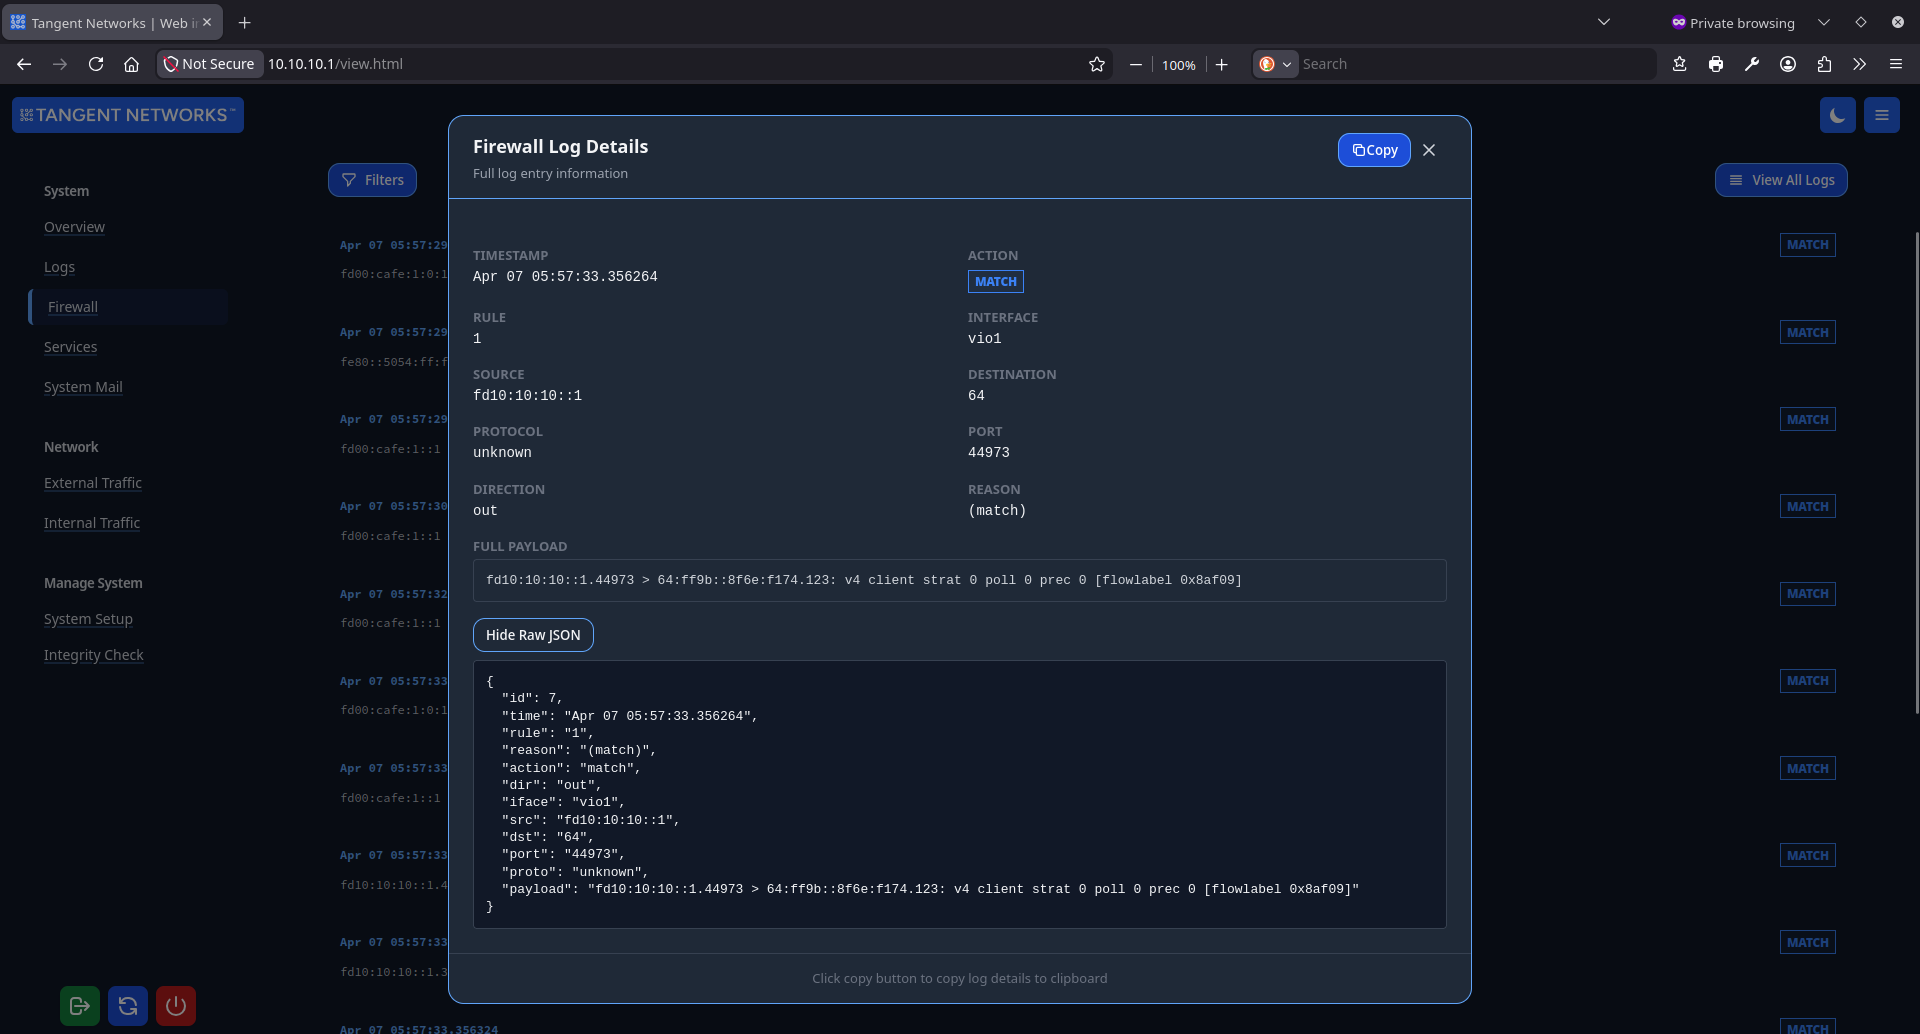Image resolution: width=1920 pixels, height=1034 pixels.
Task: Log out via the green logout icon
Action: [x=79, y=1006]
